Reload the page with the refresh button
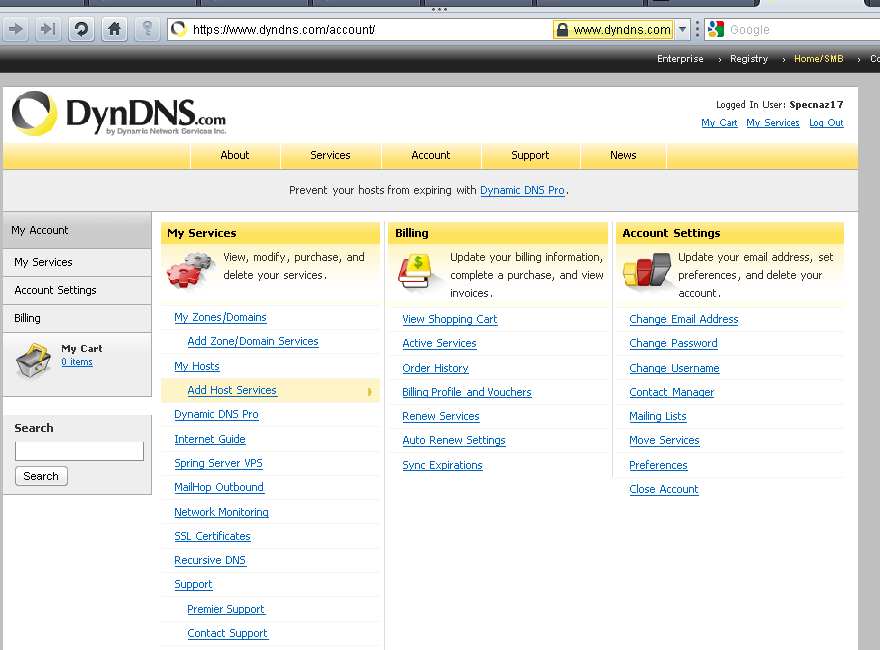880x650 pixels. (81, 29)
